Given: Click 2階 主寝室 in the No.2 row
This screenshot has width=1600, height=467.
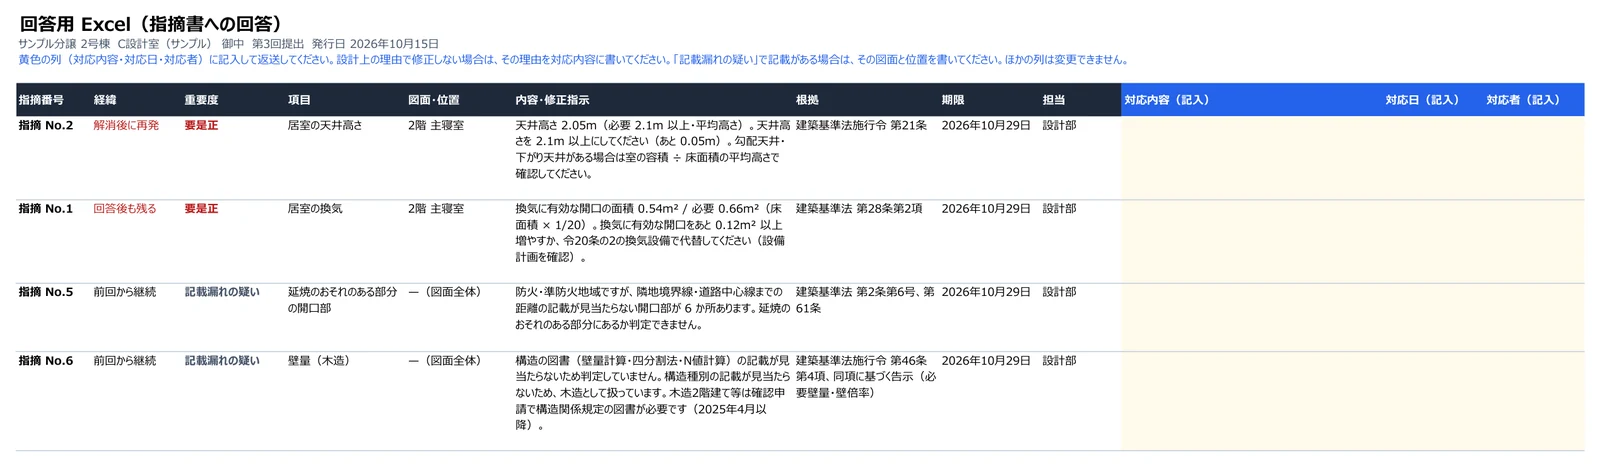Looking at the screenshot, I should click(436, 126).
